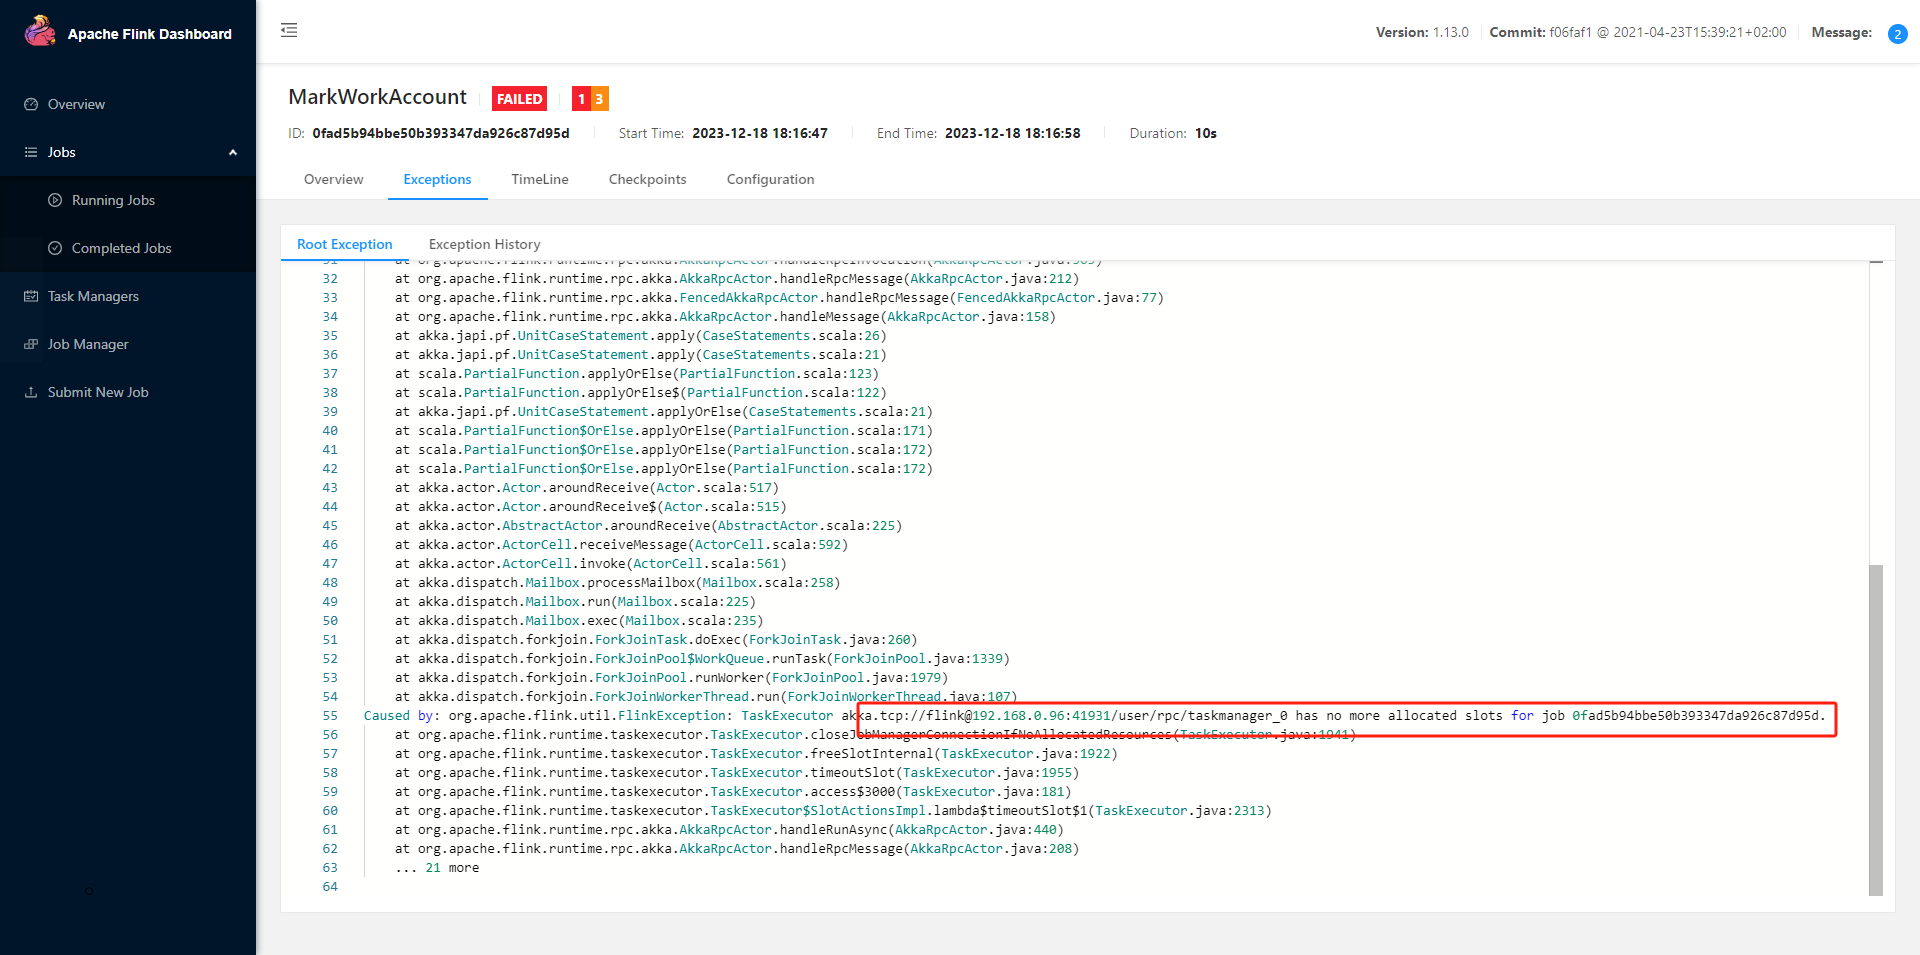Open the Configuration tab
The width and height of the screenshot is (1920, 955).
point(770,179)
